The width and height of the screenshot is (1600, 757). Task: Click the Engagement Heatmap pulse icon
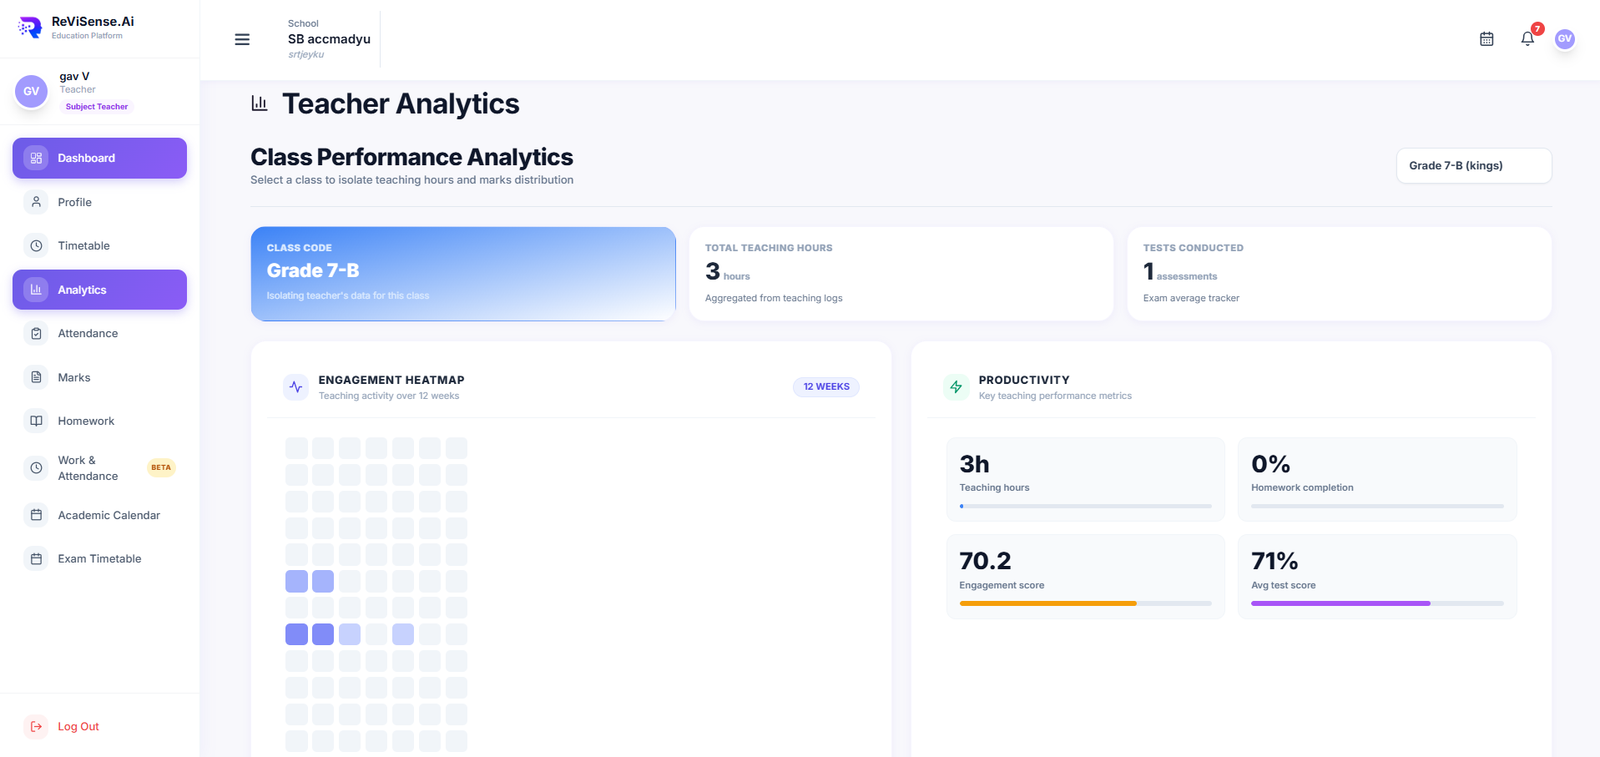[296, 387]
